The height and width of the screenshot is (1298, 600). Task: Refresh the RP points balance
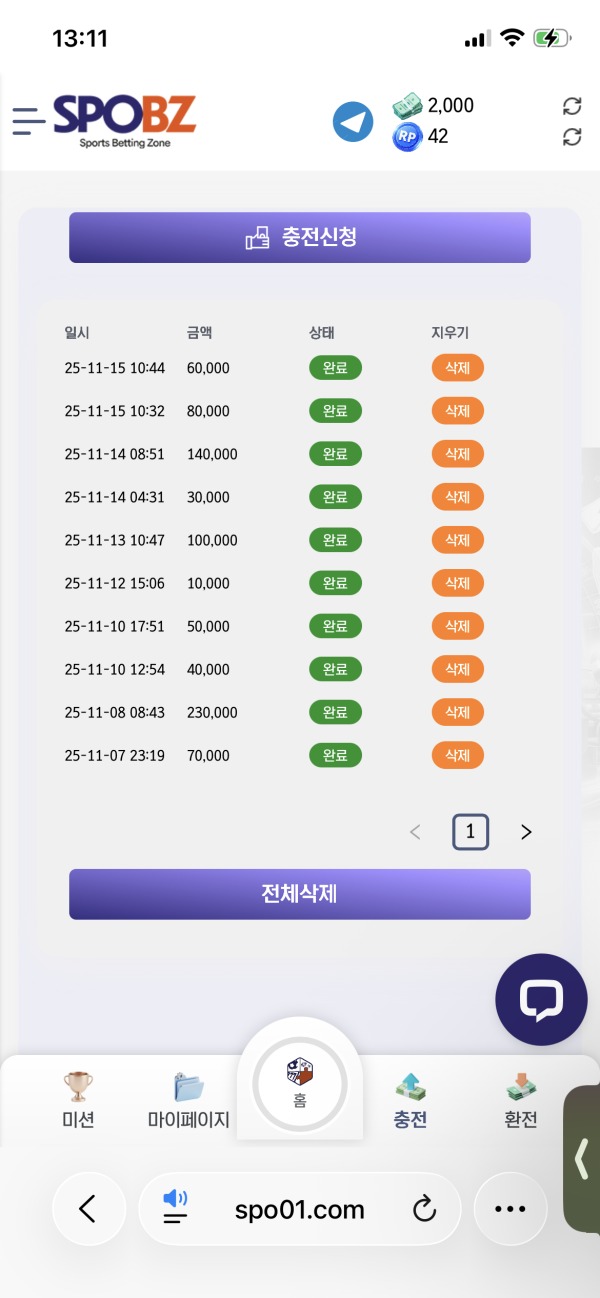tap(572, 136)
